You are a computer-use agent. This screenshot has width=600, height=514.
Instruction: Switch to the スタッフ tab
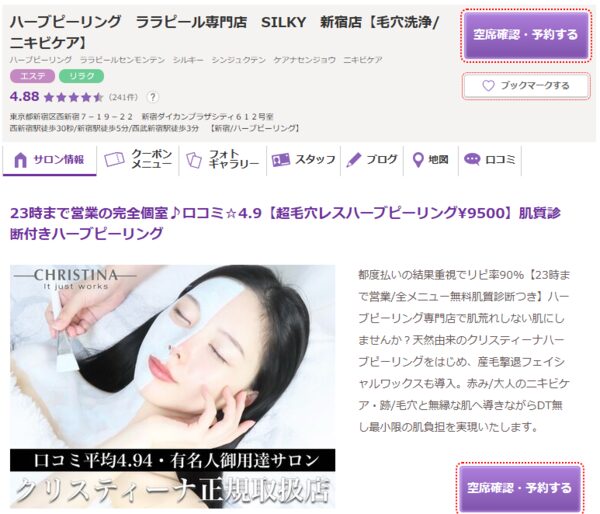(303, 160)
